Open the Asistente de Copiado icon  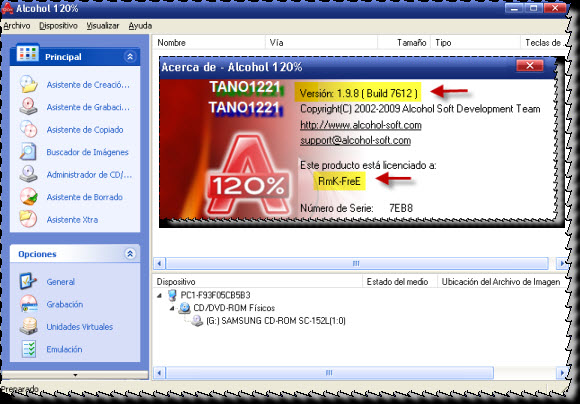tap(29, 129)
